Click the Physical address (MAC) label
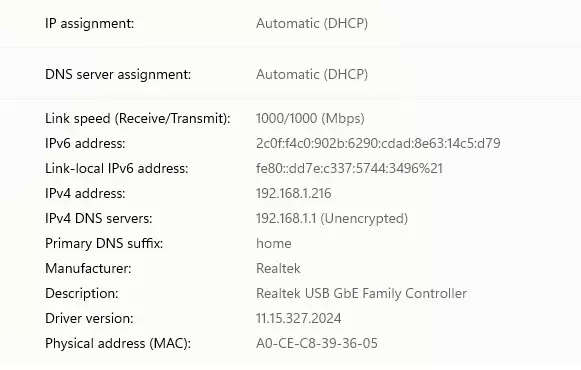This screenshot has height=370, width=581. 118,343
